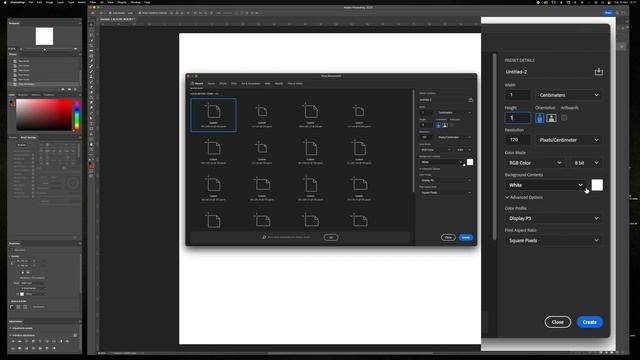Click the Create button in small New Document dialog

466,238
